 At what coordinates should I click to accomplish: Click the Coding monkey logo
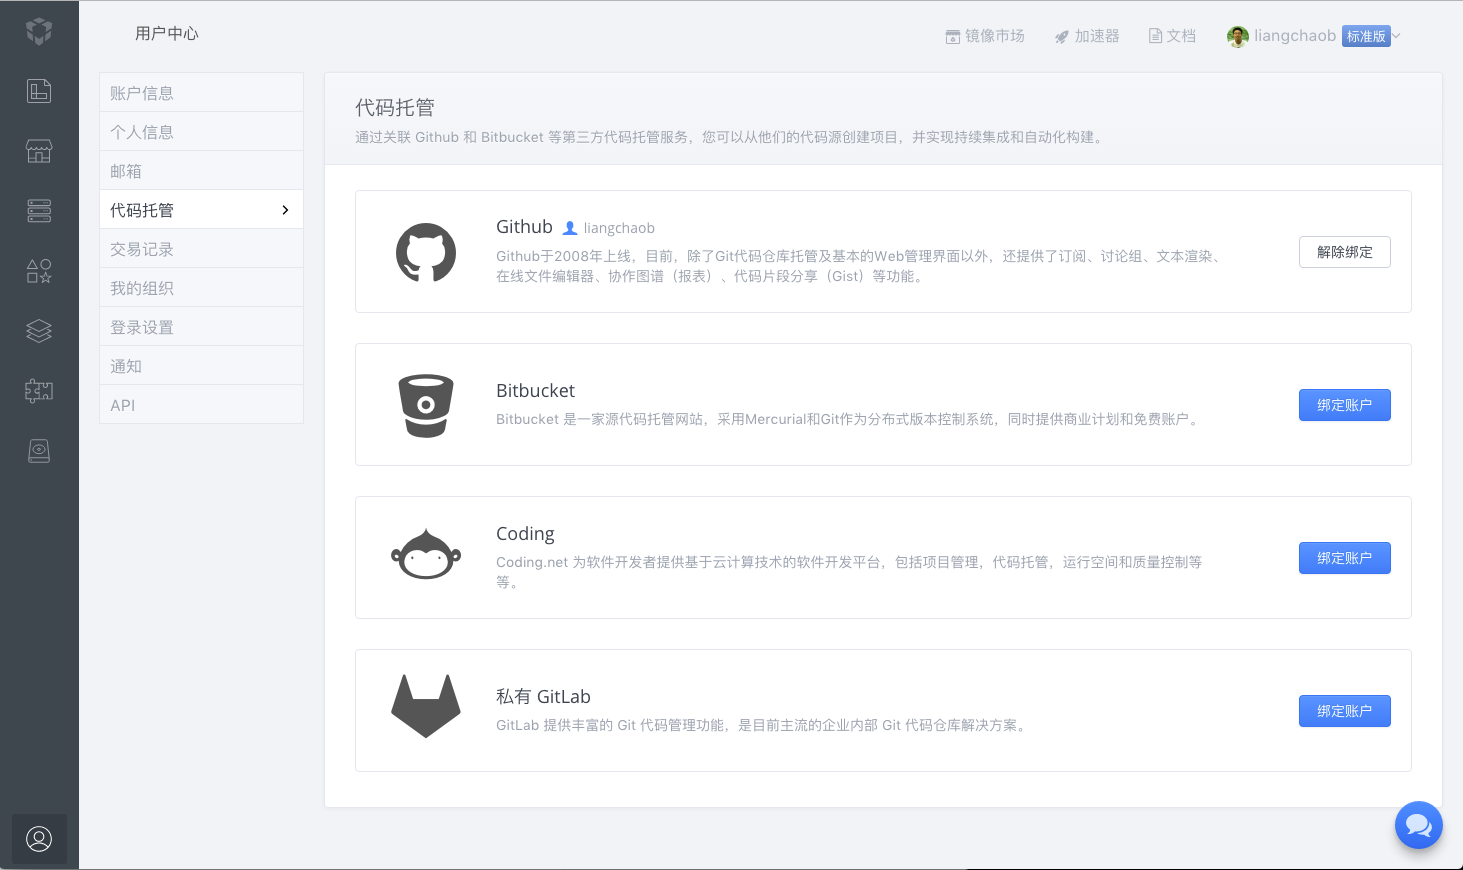click(x=426, y=555)
